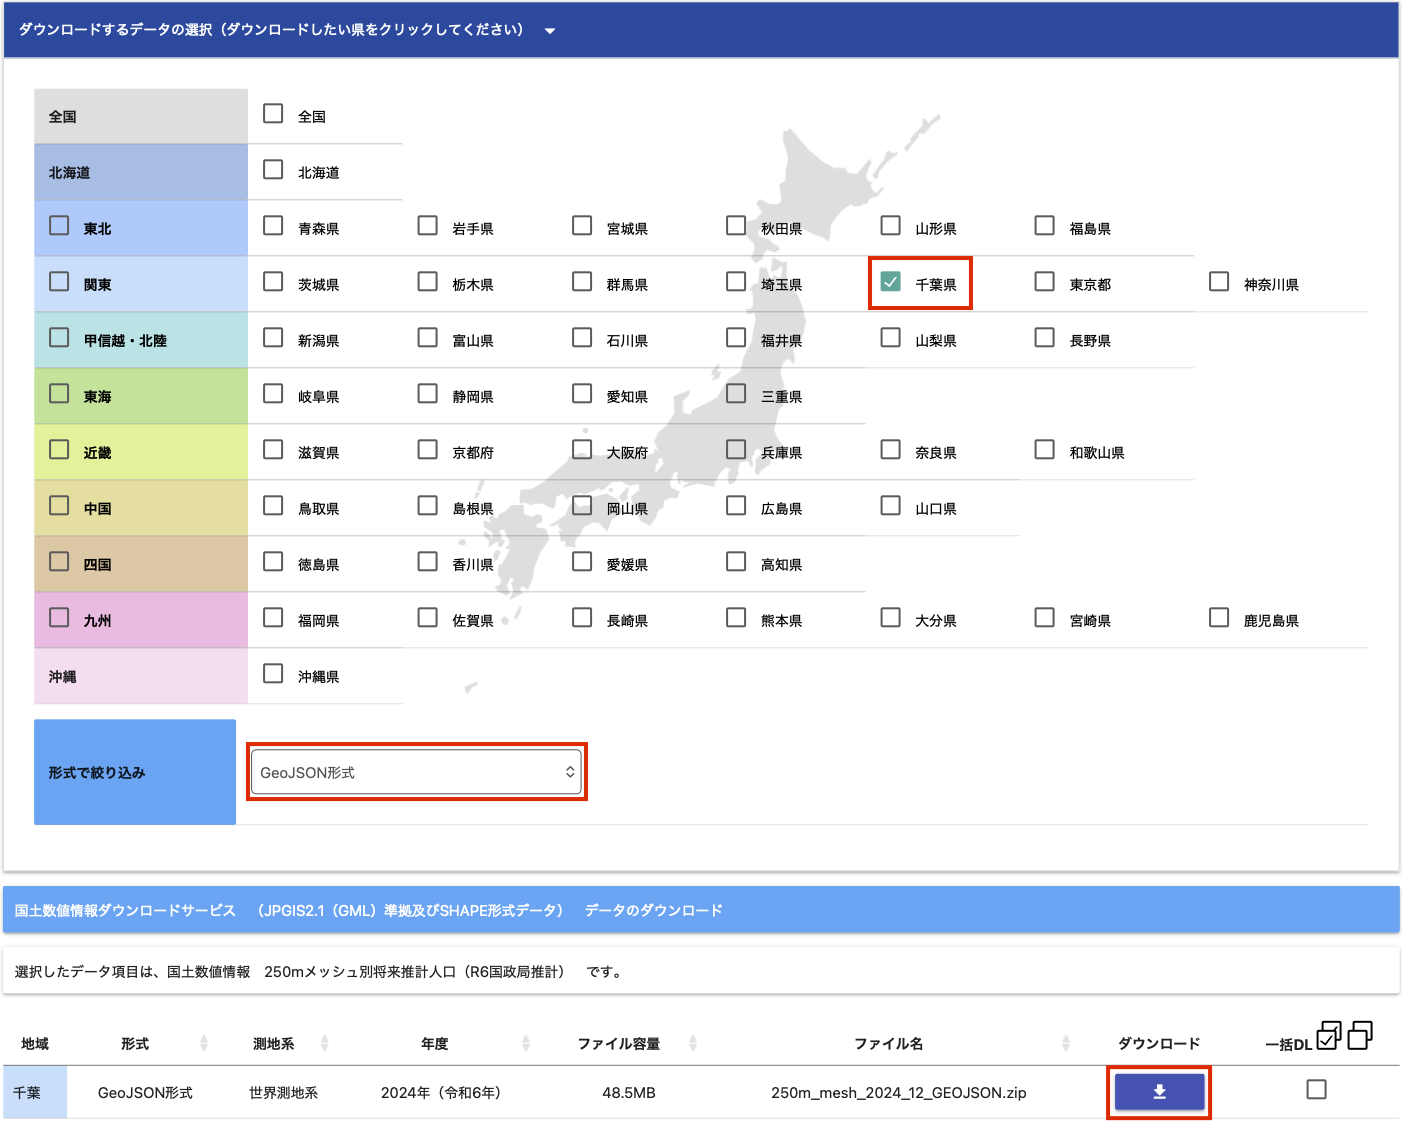This screenshot has height=1121, width=1402.
Task: Tick the bulk download checkbox in 千葉 row
Action: point(1316,1089)
